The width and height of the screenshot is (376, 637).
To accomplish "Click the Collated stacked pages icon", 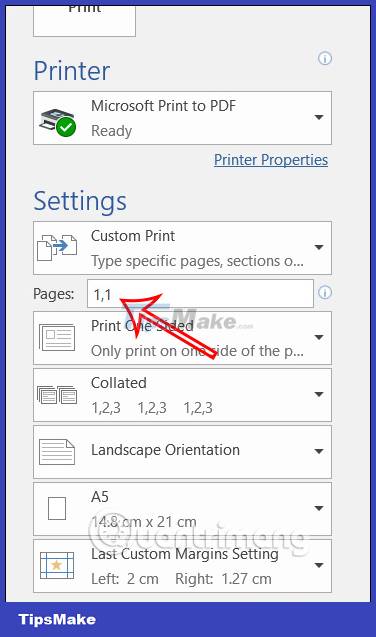I will click(x=57, y=394).
